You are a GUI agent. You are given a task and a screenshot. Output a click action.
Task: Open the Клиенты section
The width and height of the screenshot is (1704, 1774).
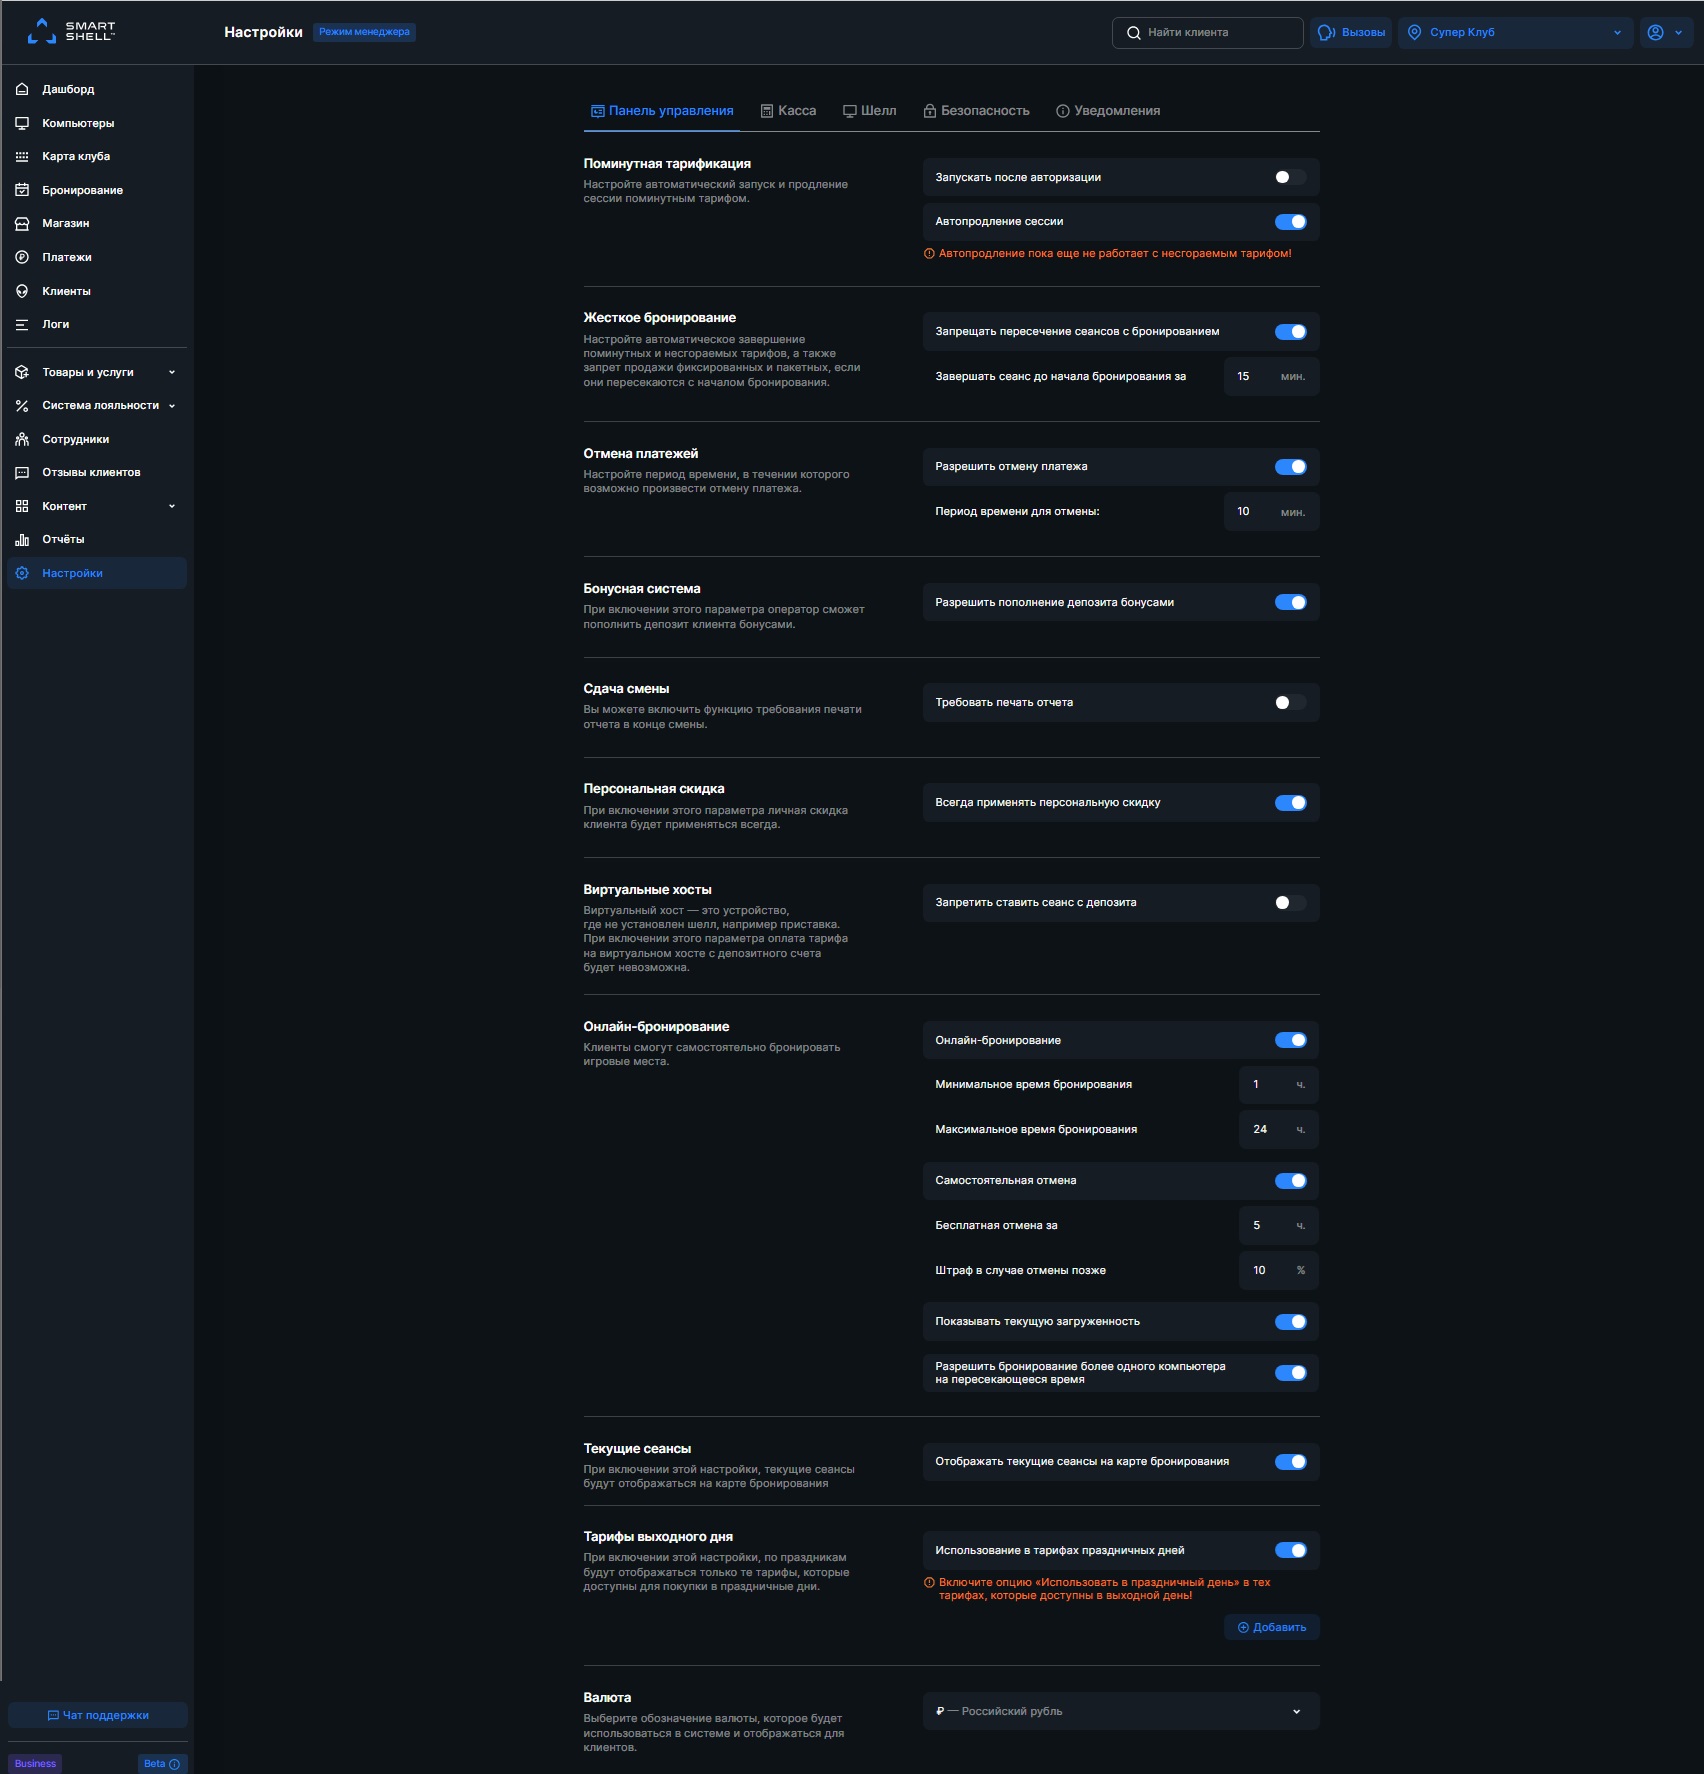(x=65, y=291)
